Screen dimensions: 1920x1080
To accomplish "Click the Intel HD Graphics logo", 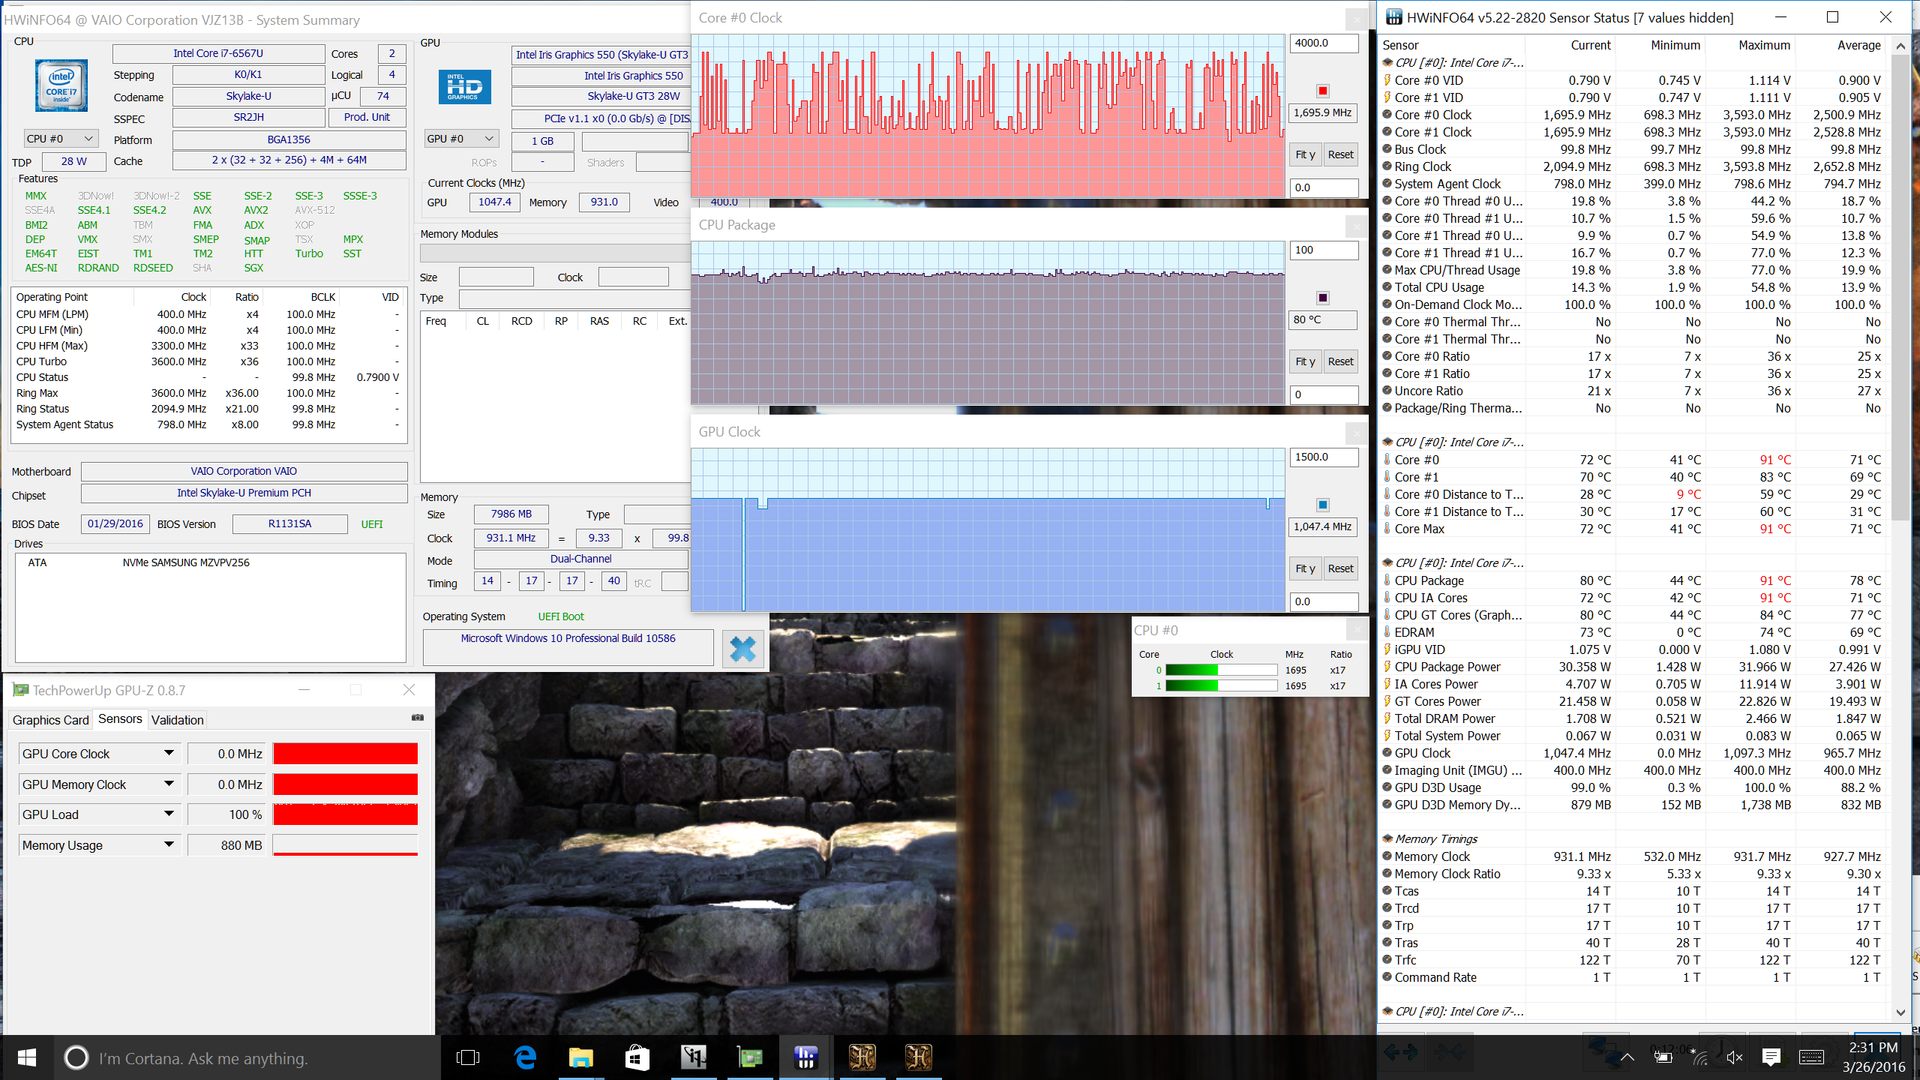I will [465, 88].
